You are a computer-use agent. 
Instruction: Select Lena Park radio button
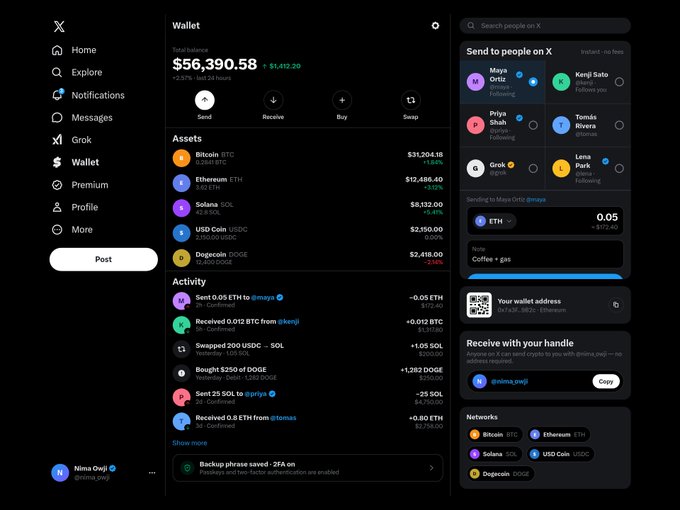tap(619, 168)
